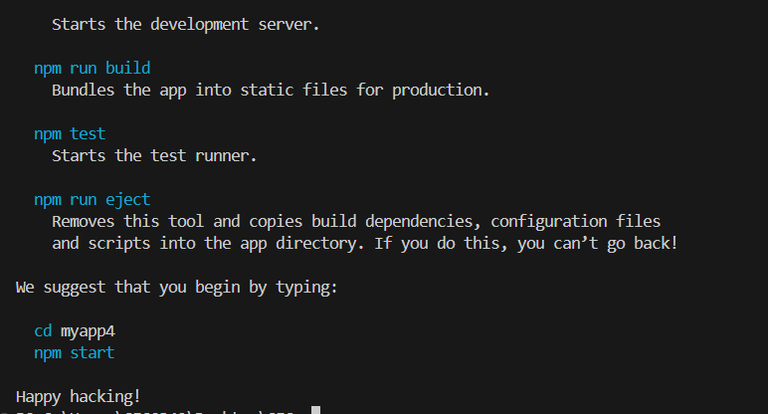Click the terminal cursor block at the prompt
This screenshot has width=768, height=414.
tap(315, 410)
